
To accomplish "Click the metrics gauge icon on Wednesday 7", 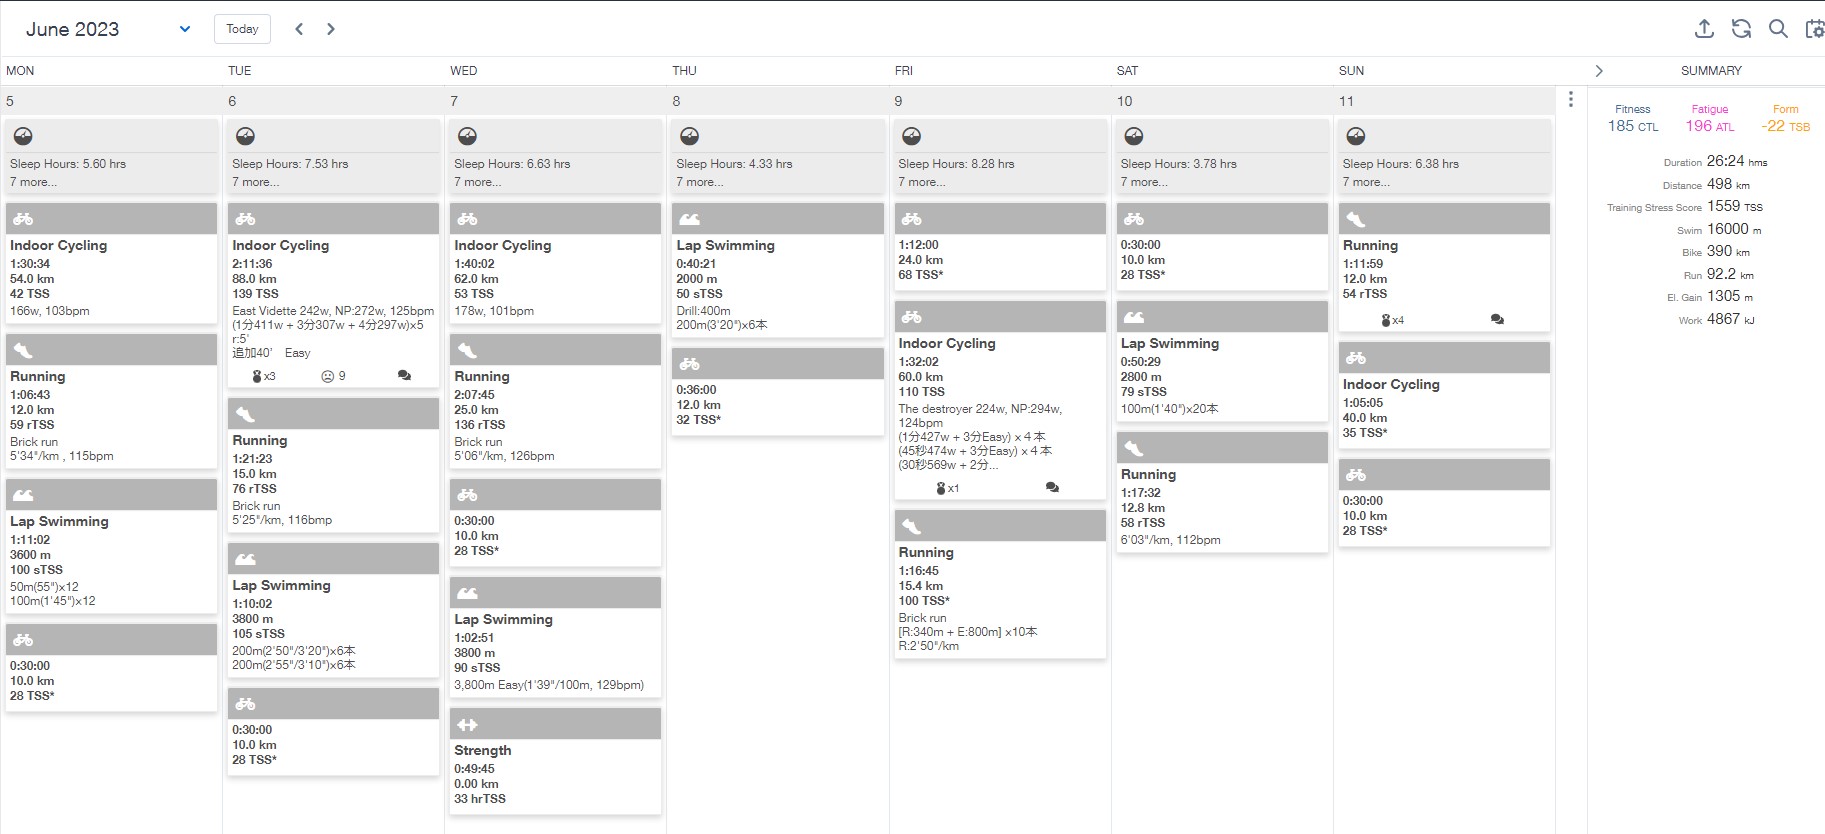I will pyautogui.click(x=467, y=136).
